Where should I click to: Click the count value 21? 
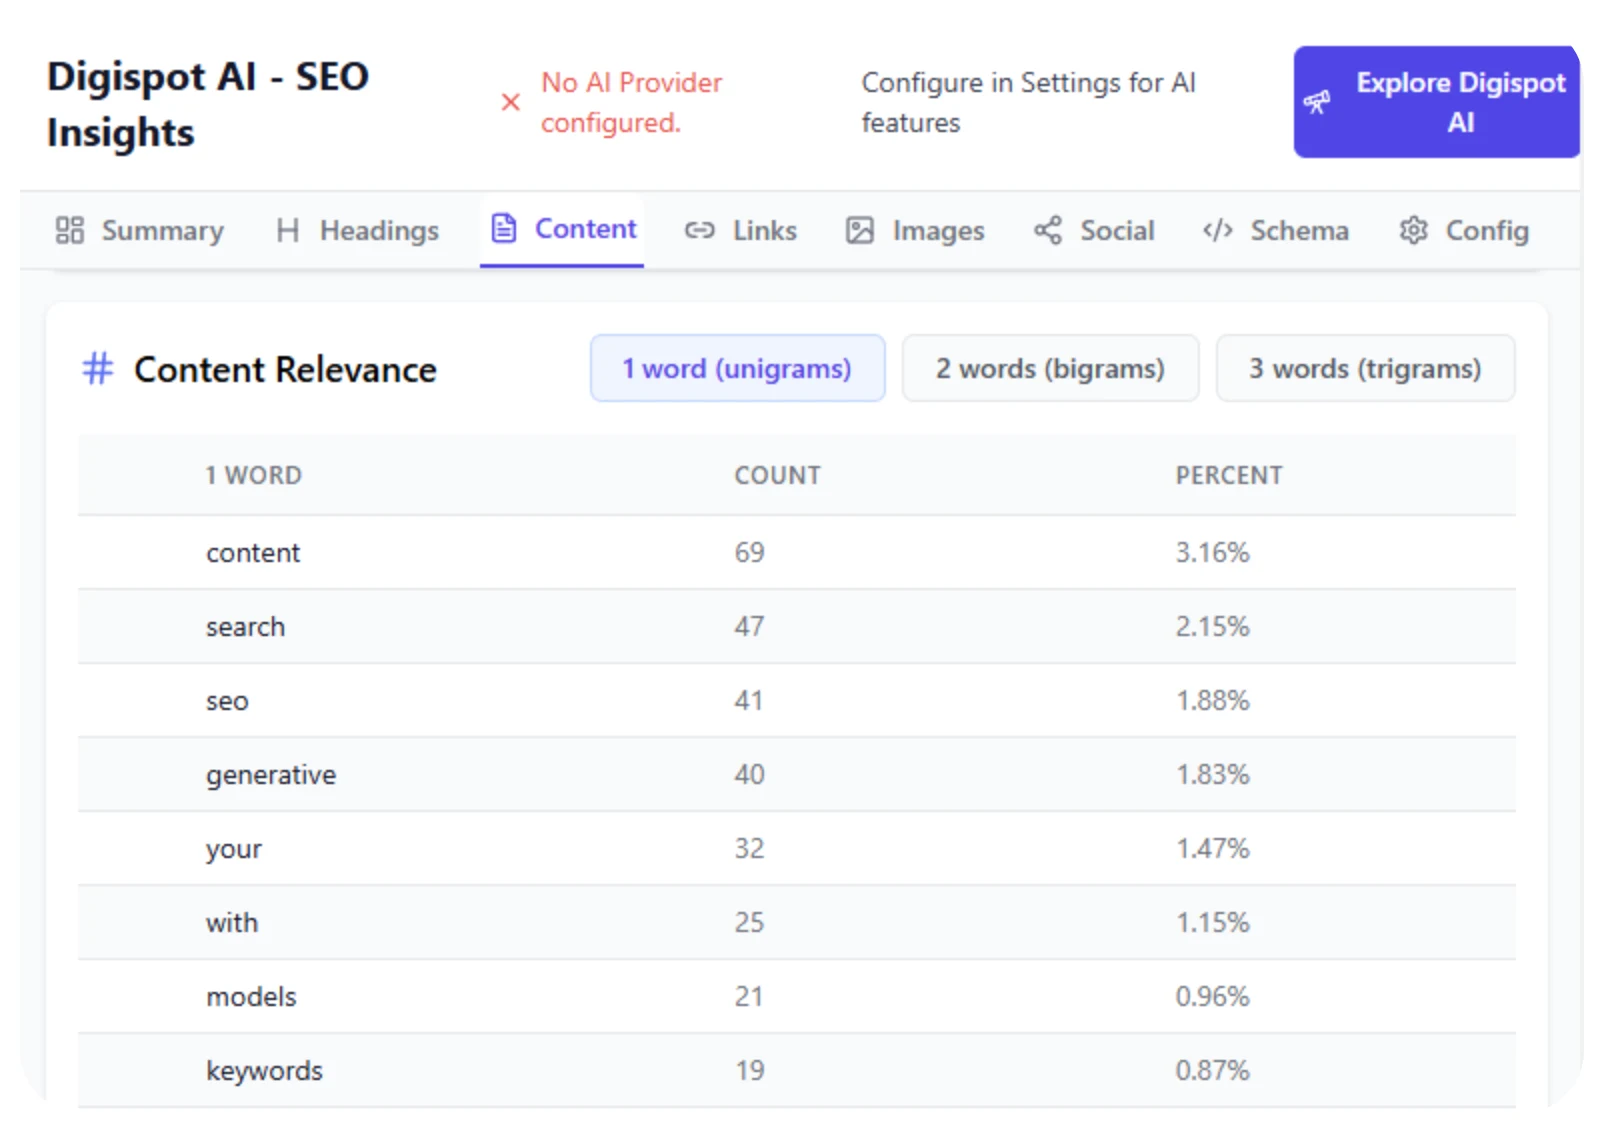pos(749,997)
